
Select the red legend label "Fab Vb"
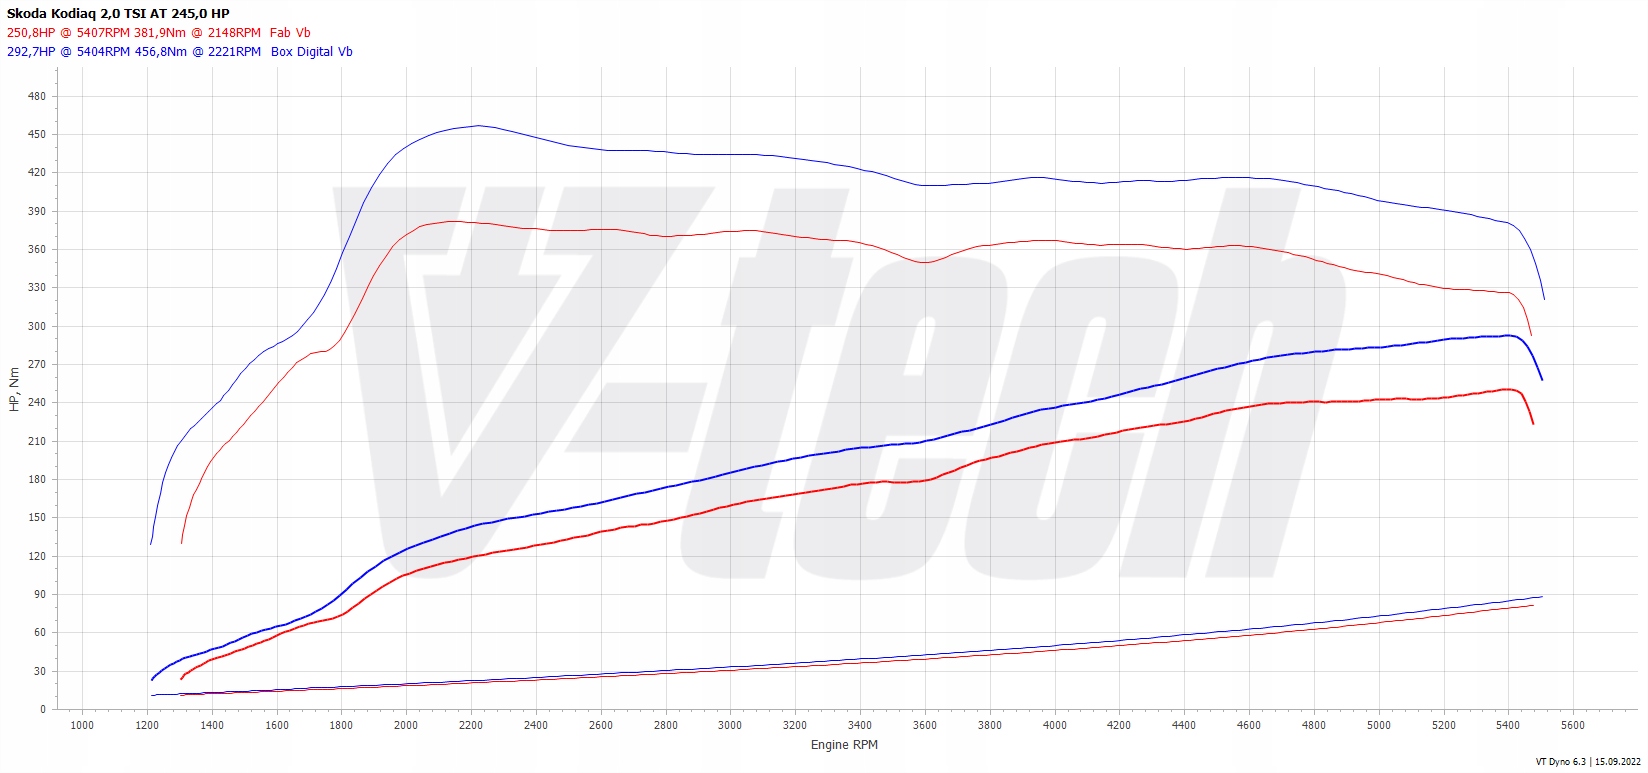(x=290, y=33)
